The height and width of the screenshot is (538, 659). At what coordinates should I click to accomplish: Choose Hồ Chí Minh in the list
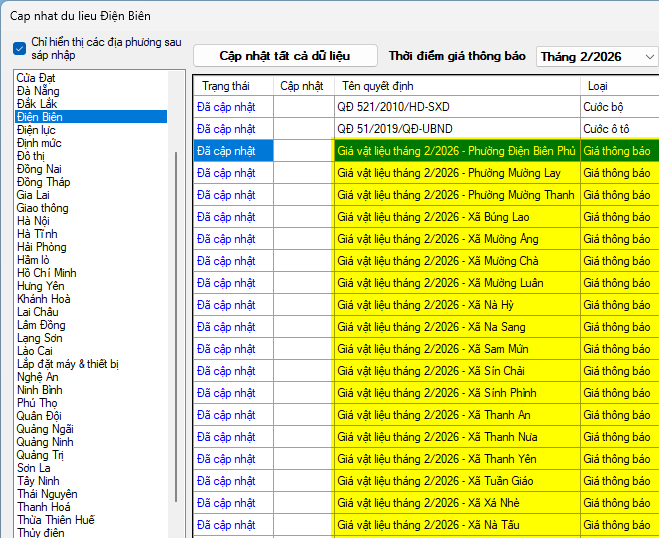point(47,273)
